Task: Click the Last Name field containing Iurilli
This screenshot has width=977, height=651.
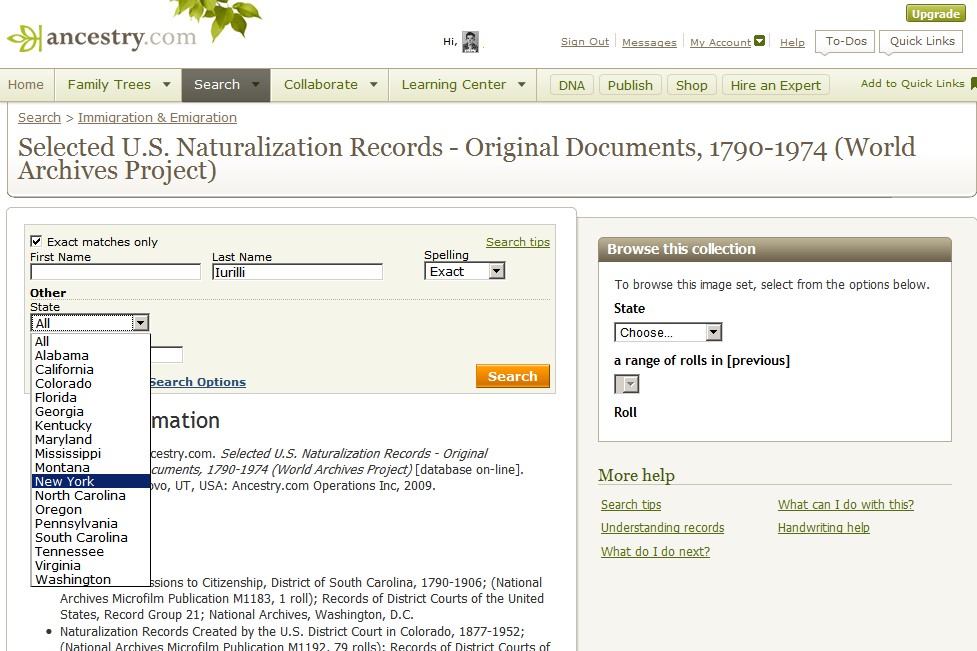Action: 297,272
